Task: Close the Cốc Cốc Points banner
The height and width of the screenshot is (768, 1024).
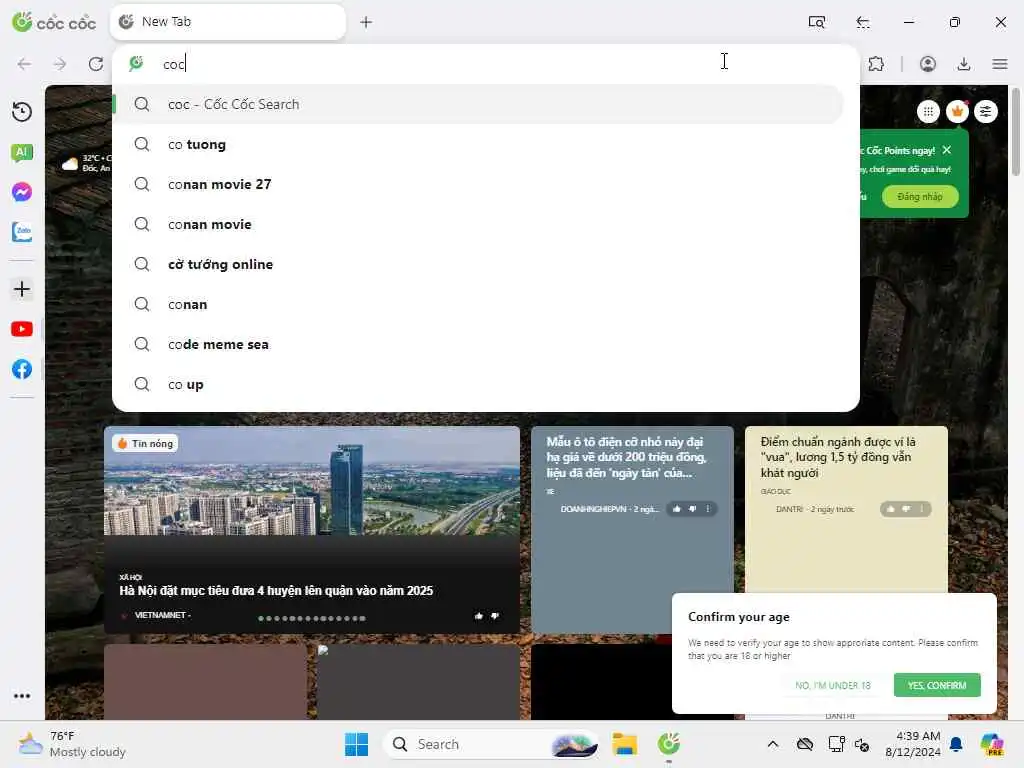Action: (x=947, y=150)
